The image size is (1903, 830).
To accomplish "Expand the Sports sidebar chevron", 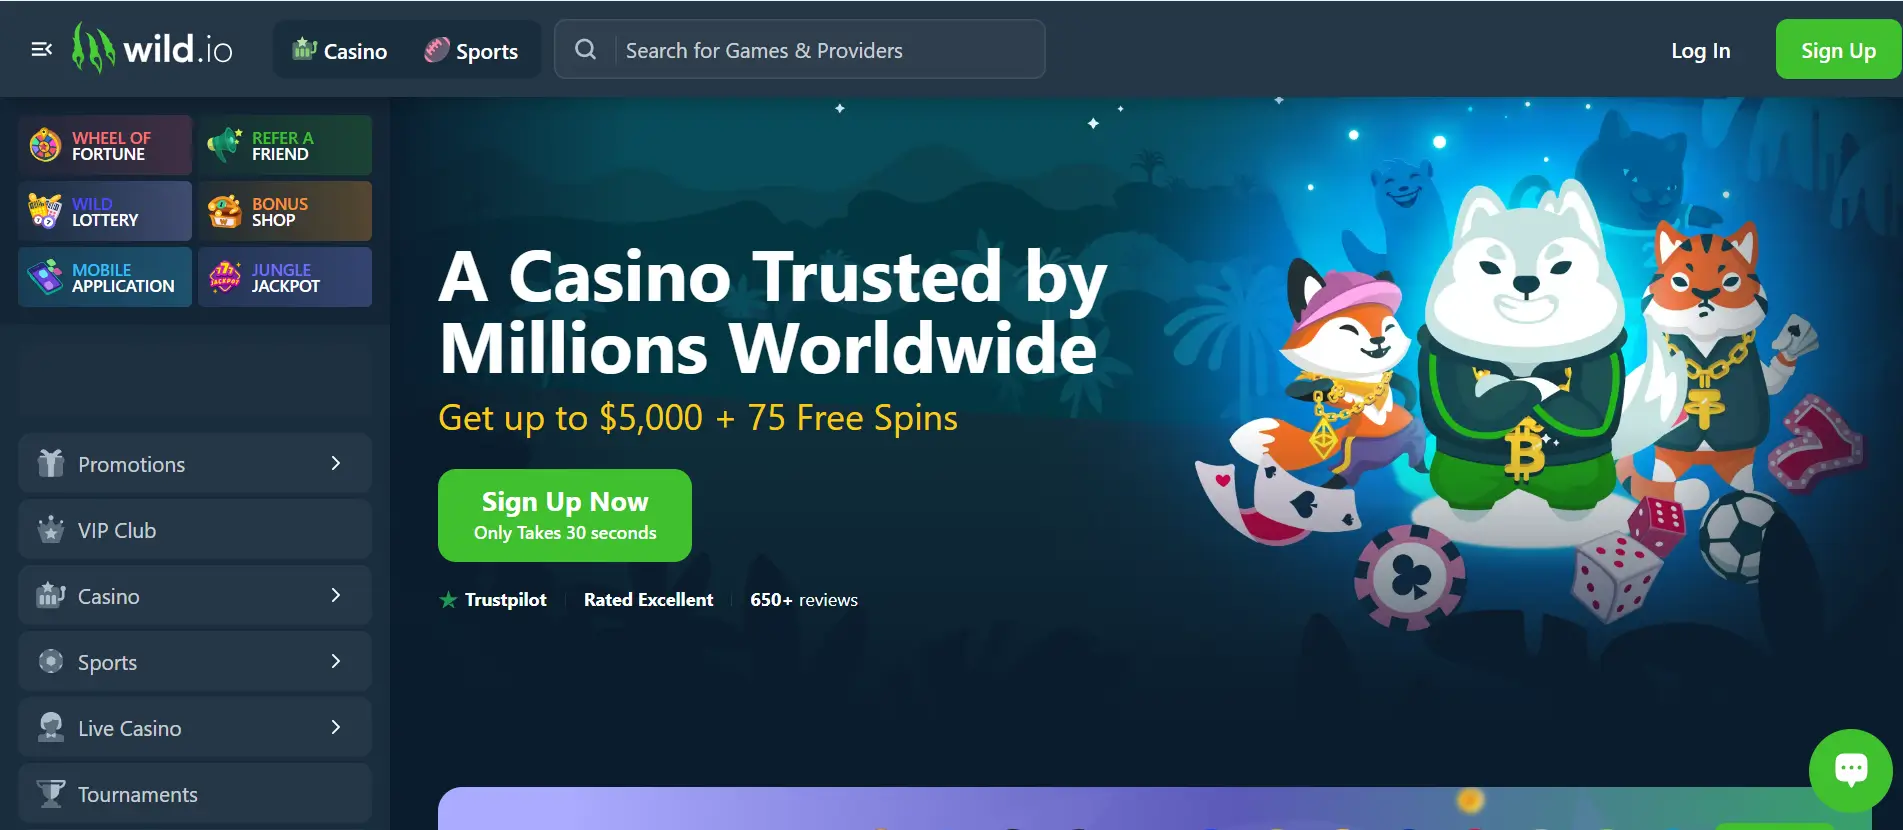I will (336, 661).
